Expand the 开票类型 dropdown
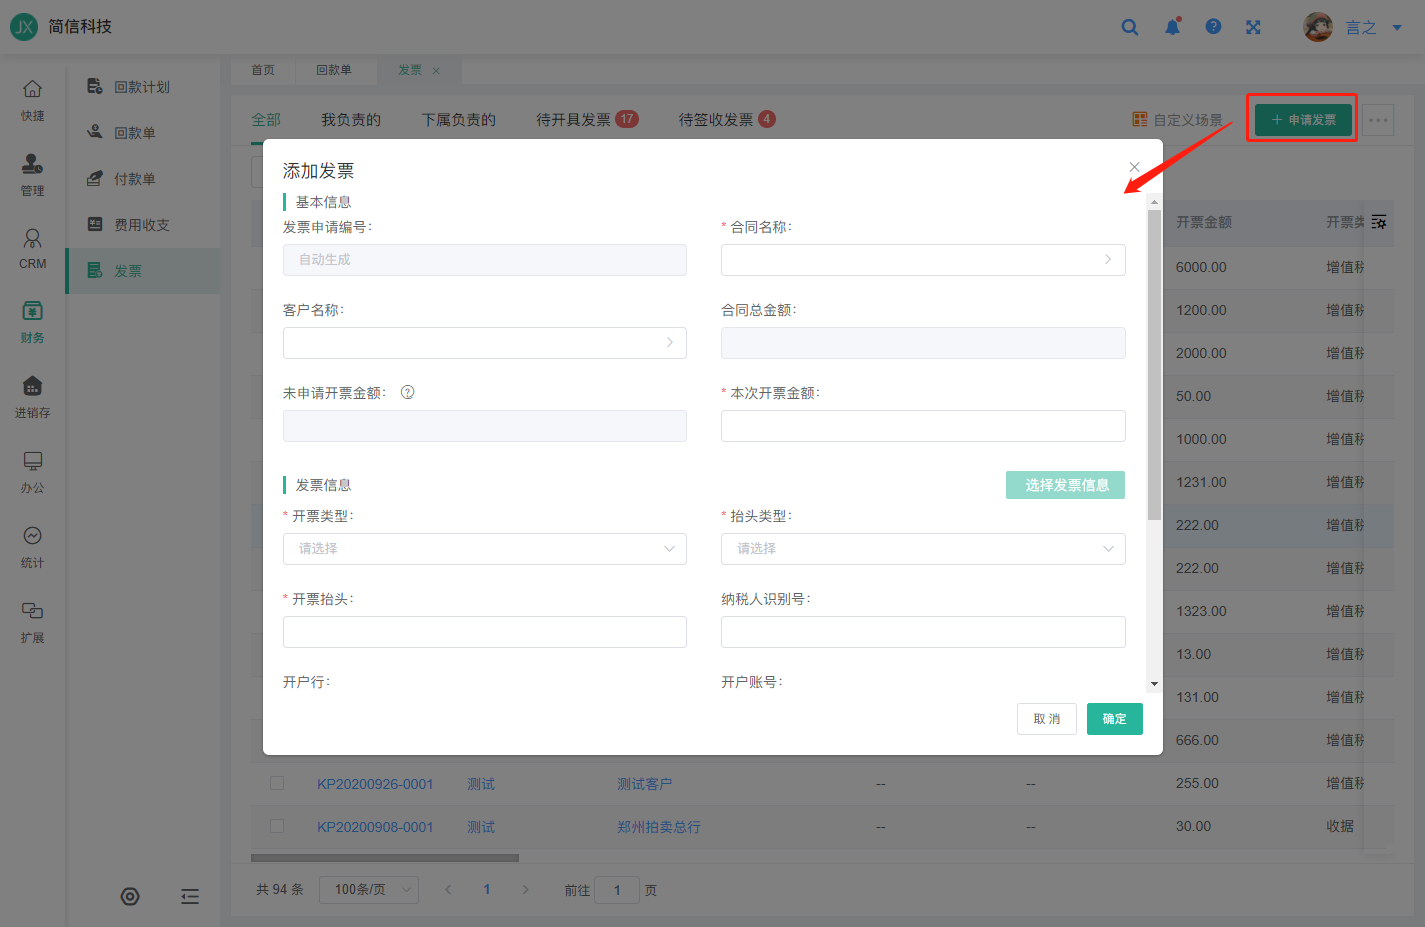This screenshot has height=927, width=1425. point(485,549)
